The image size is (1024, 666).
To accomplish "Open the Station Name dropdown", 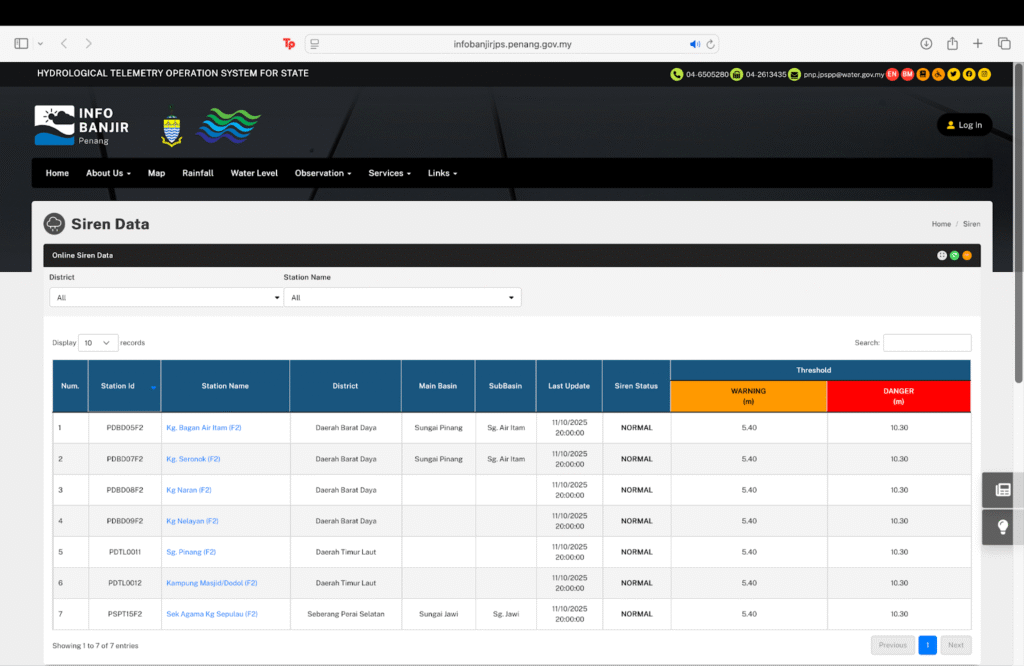I will click(x=402, y=297).
